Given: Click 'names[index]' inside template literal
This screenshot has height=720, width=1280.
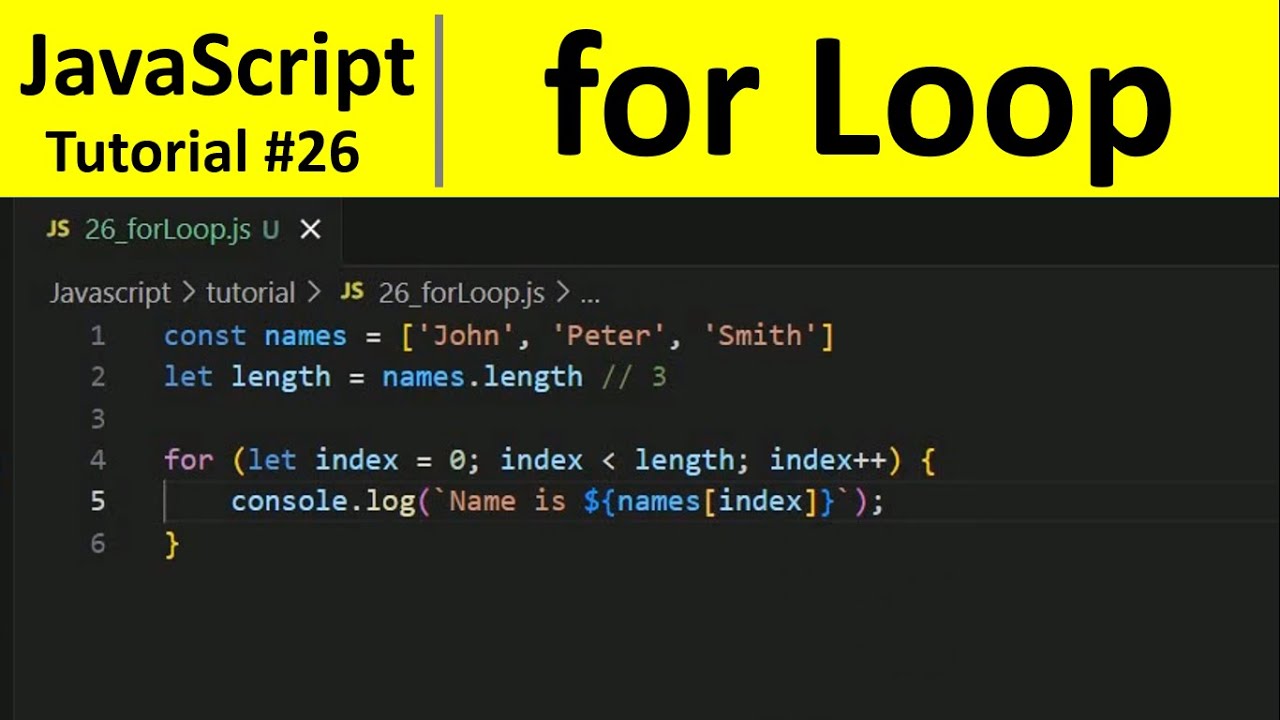Looking at the screenshot, I should click(710, 501).
